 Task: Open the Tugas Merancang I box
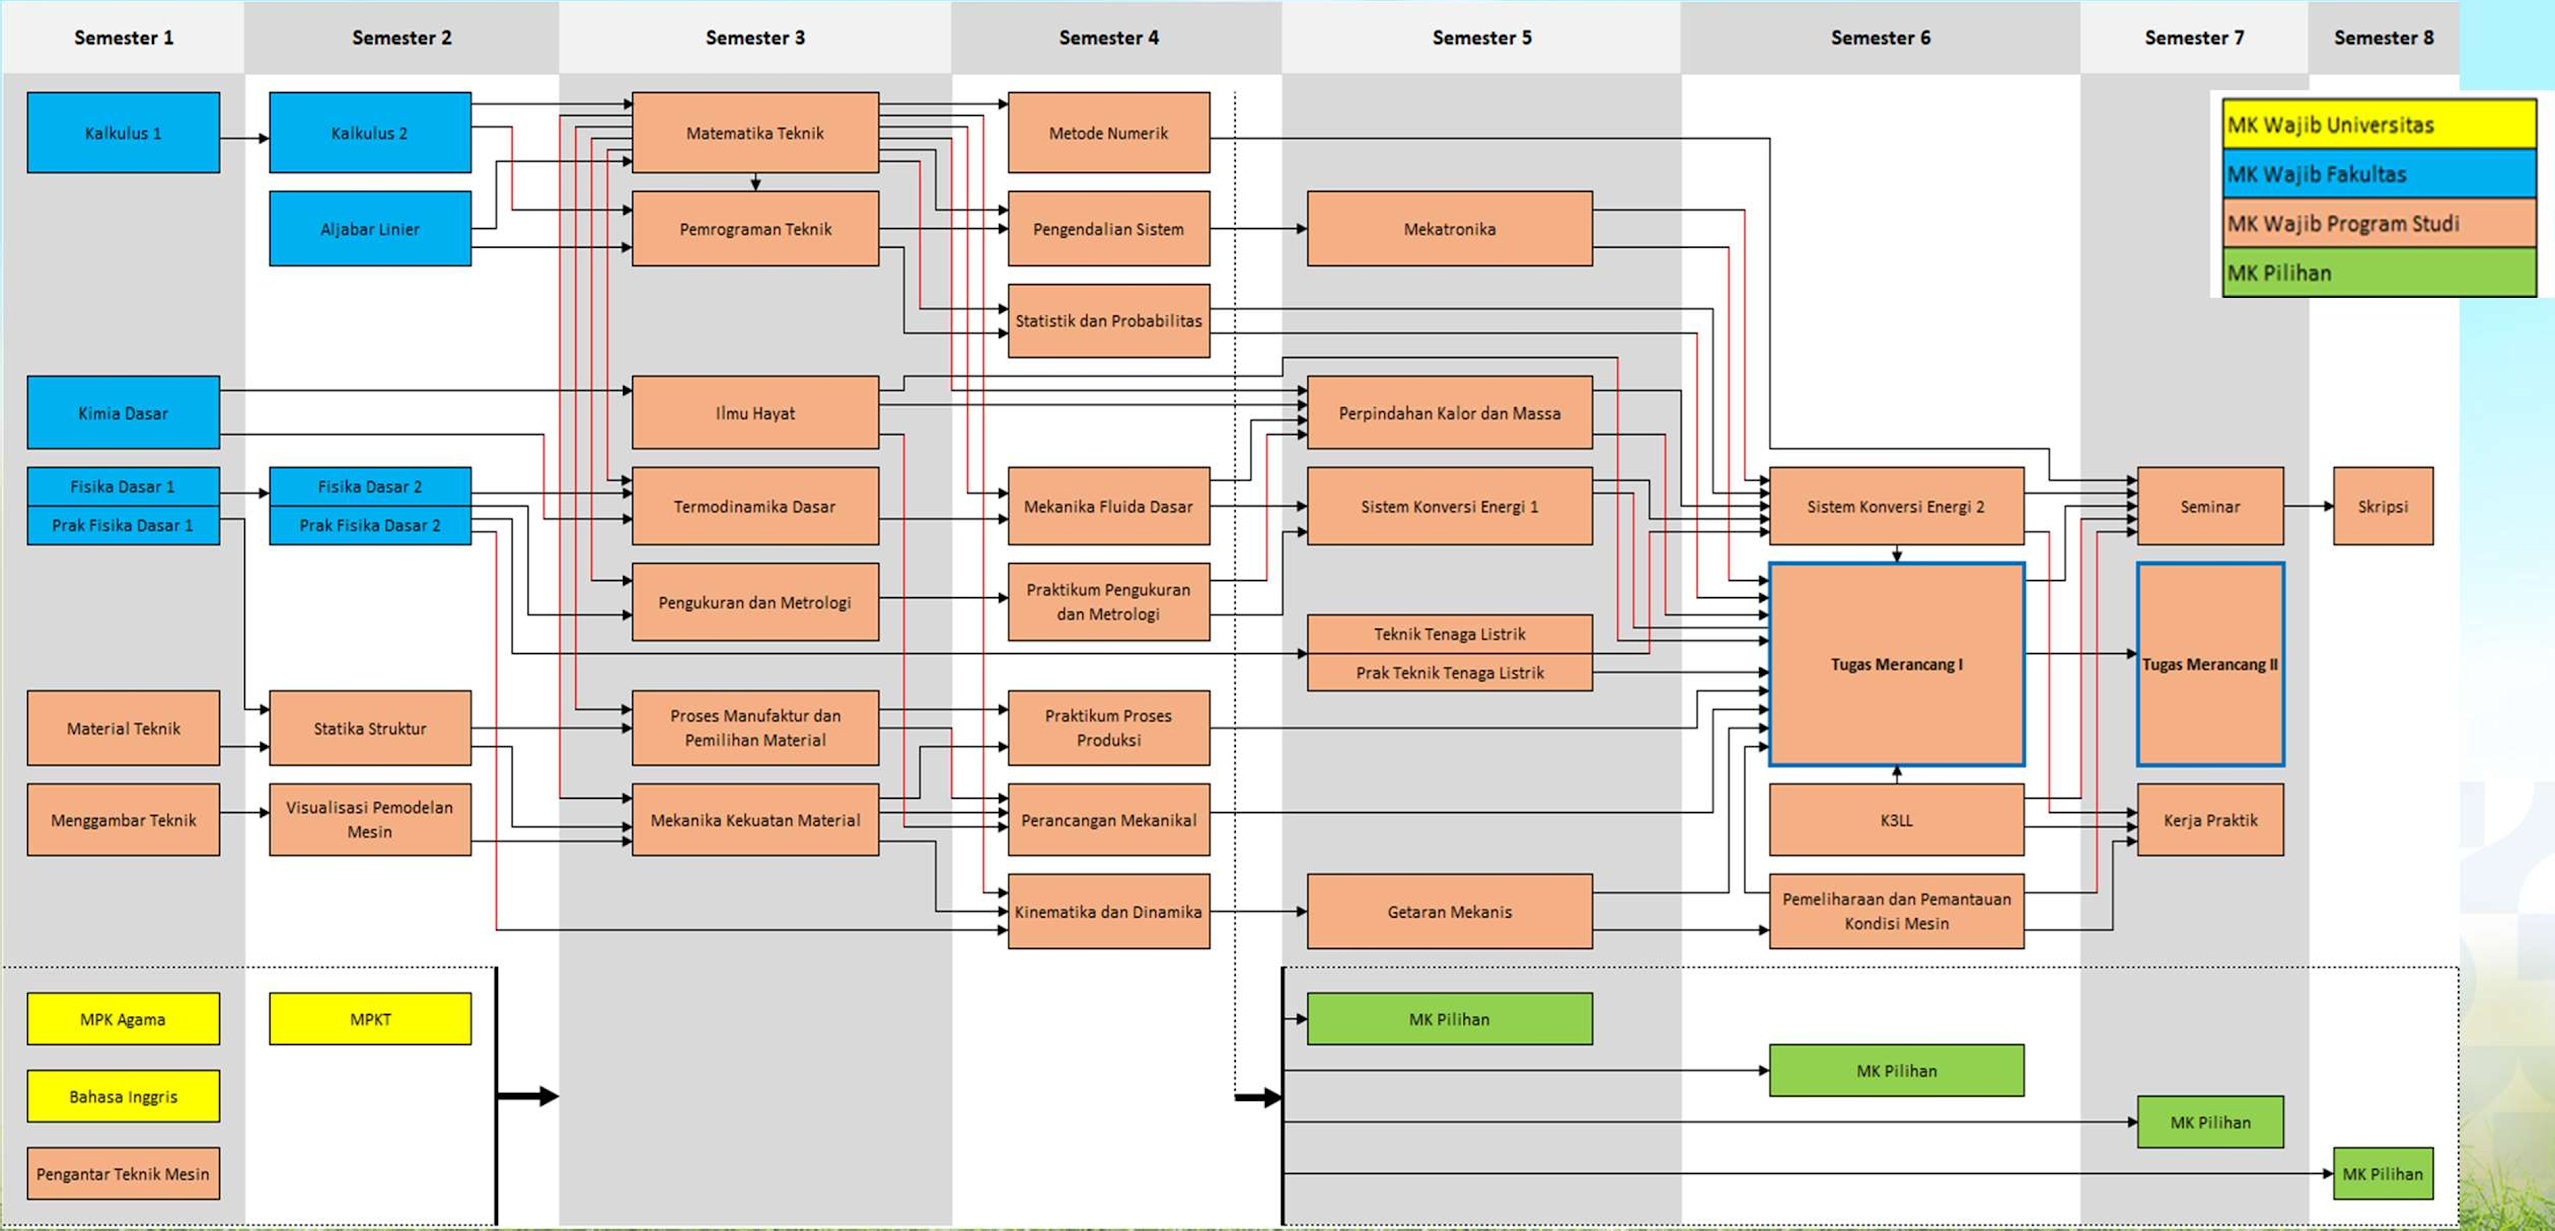tap(1895, 662)
